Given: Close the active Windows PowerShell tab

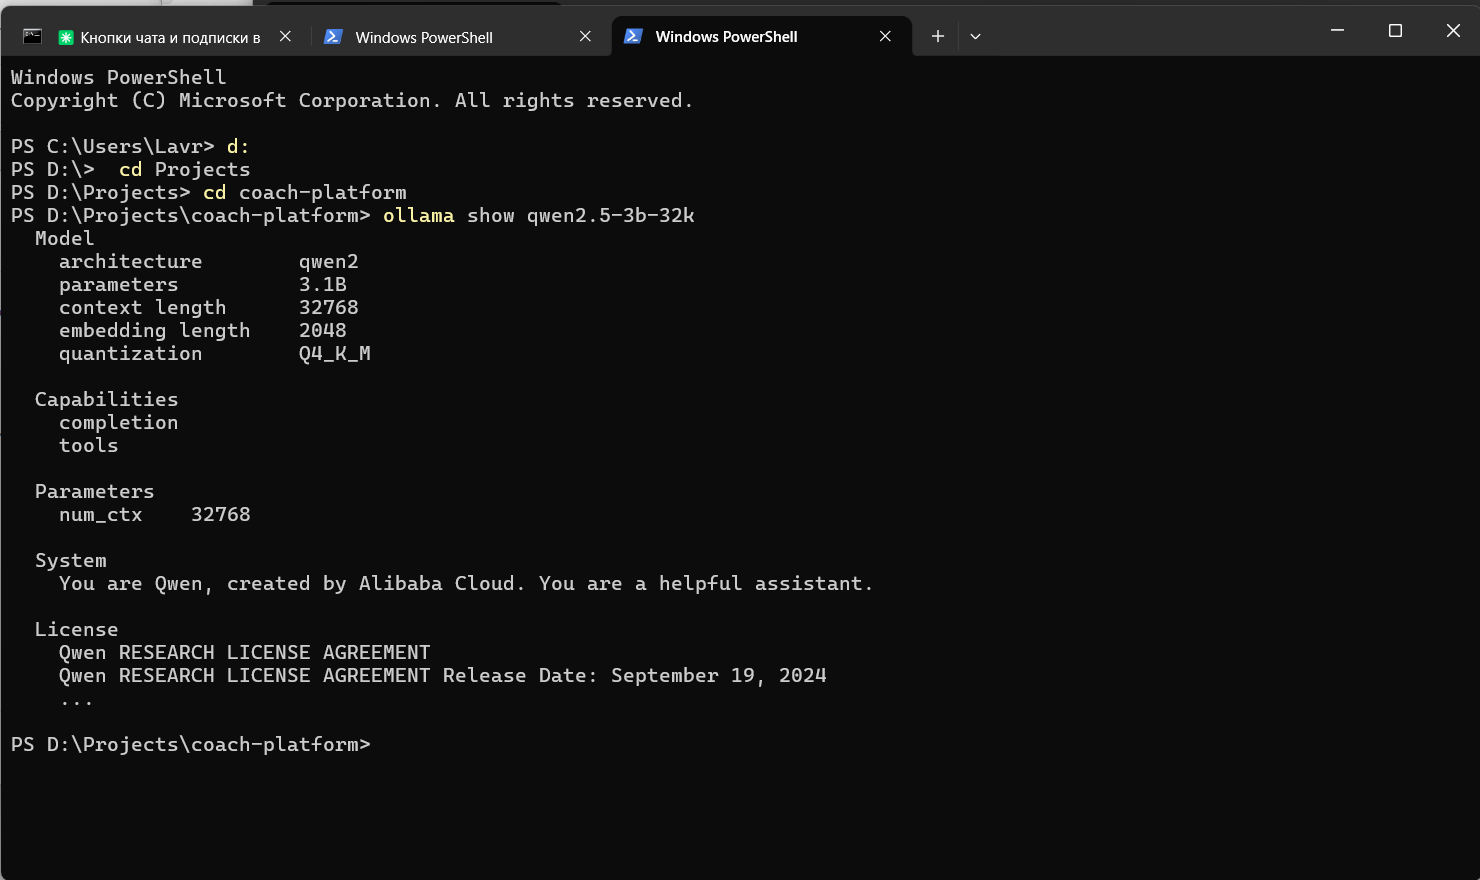Looking at the screenshot, I should [885, 36].
